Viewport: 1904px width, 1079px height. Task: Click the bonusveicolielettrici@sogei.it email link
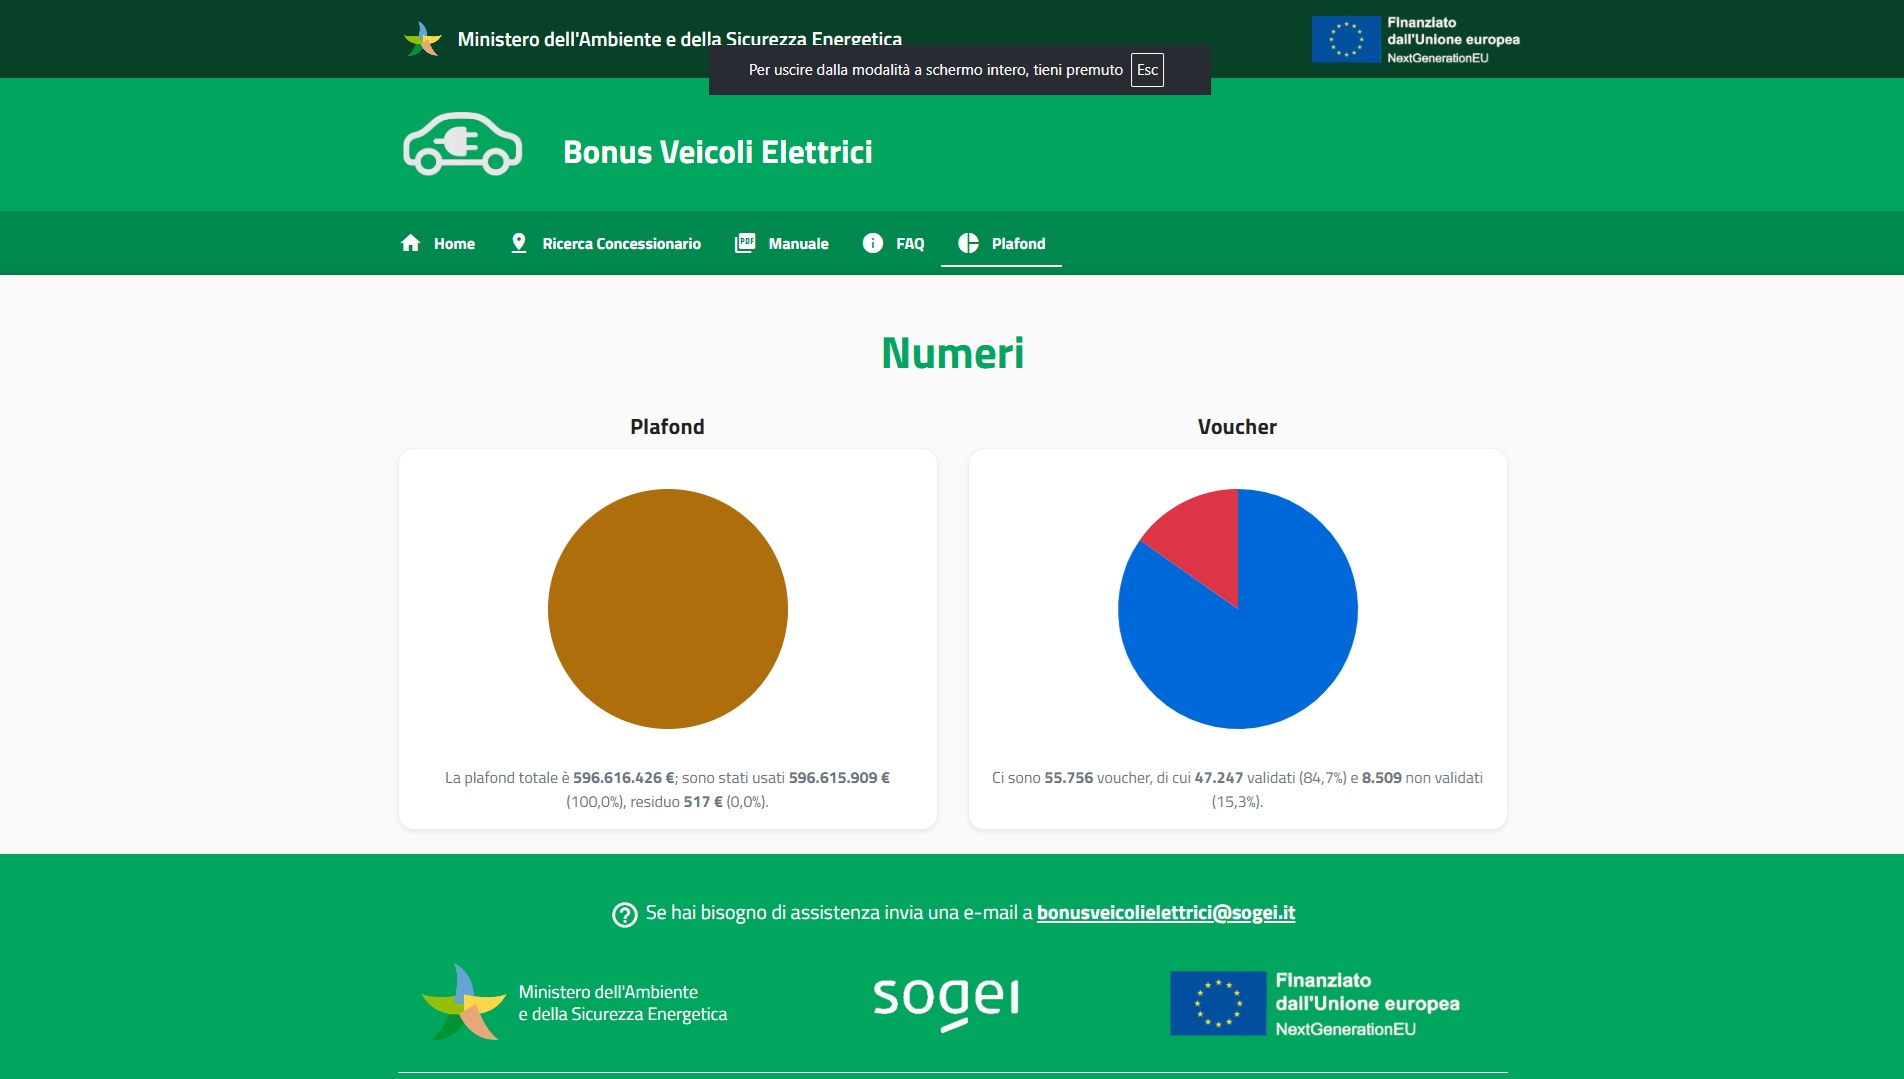click(1165, 913)
